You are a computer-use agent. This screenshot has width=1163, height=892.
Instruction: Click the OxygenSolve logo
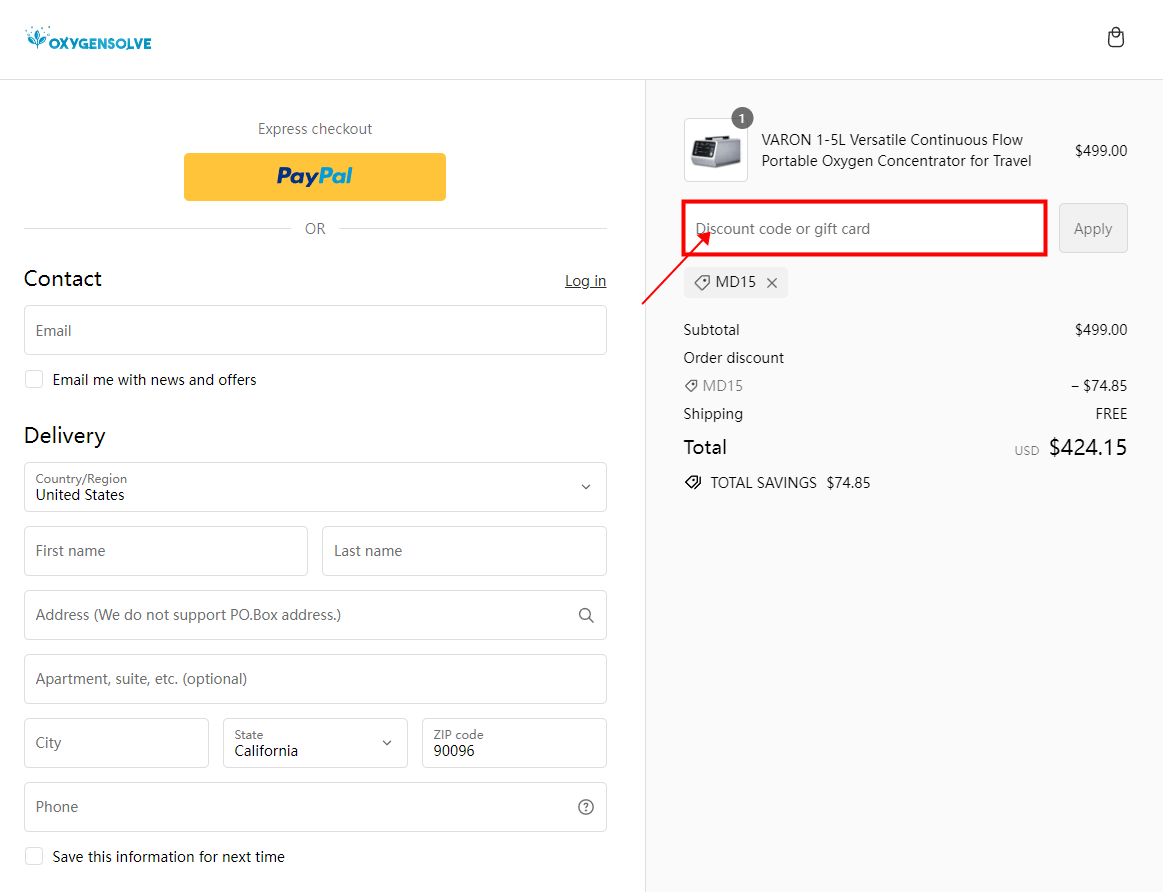click(89, 40)
